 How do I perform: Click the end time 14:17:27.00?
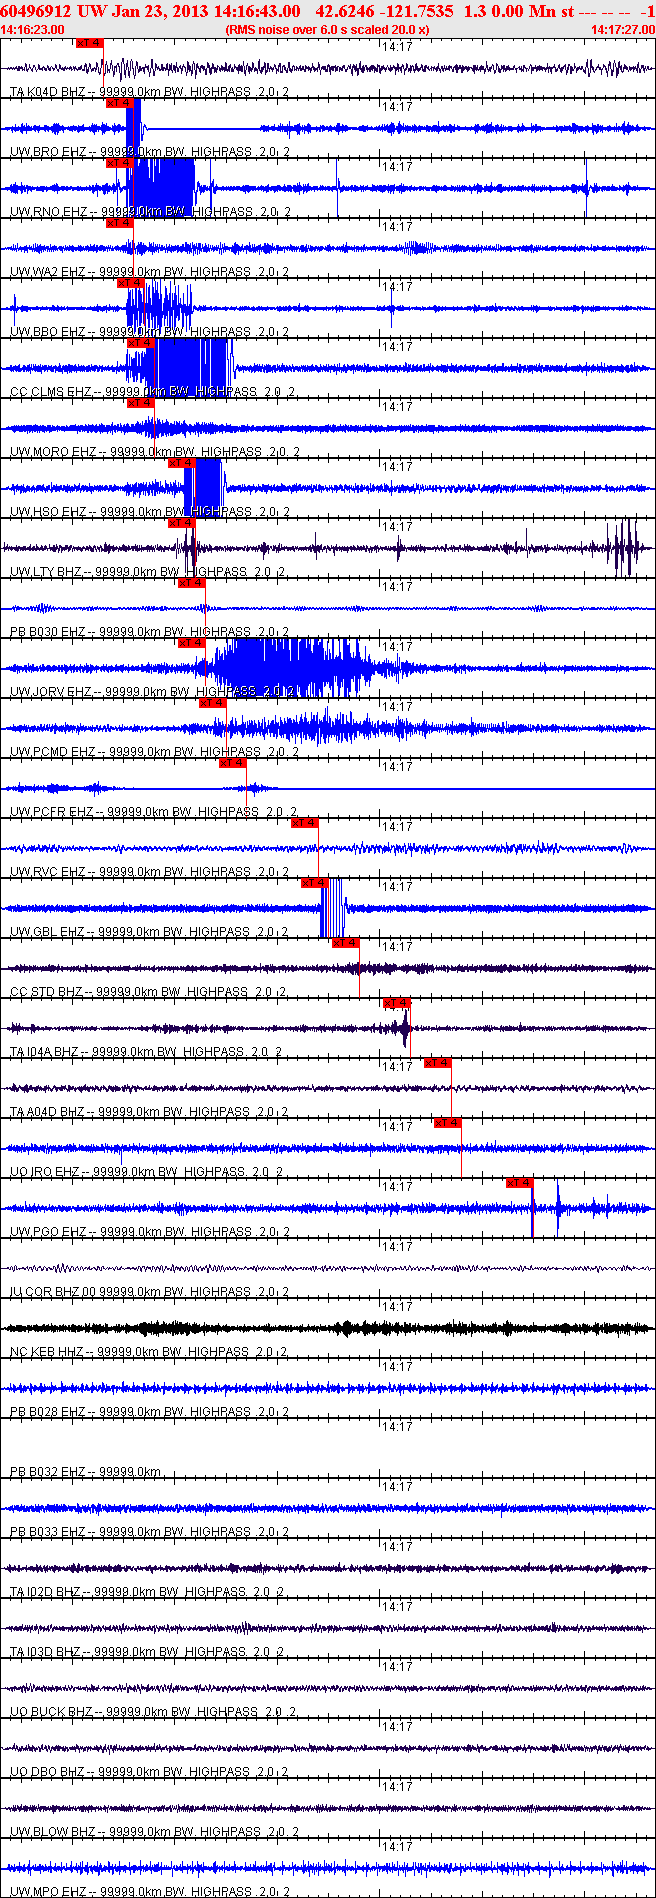pyautogui.click(x=622, y=30)
